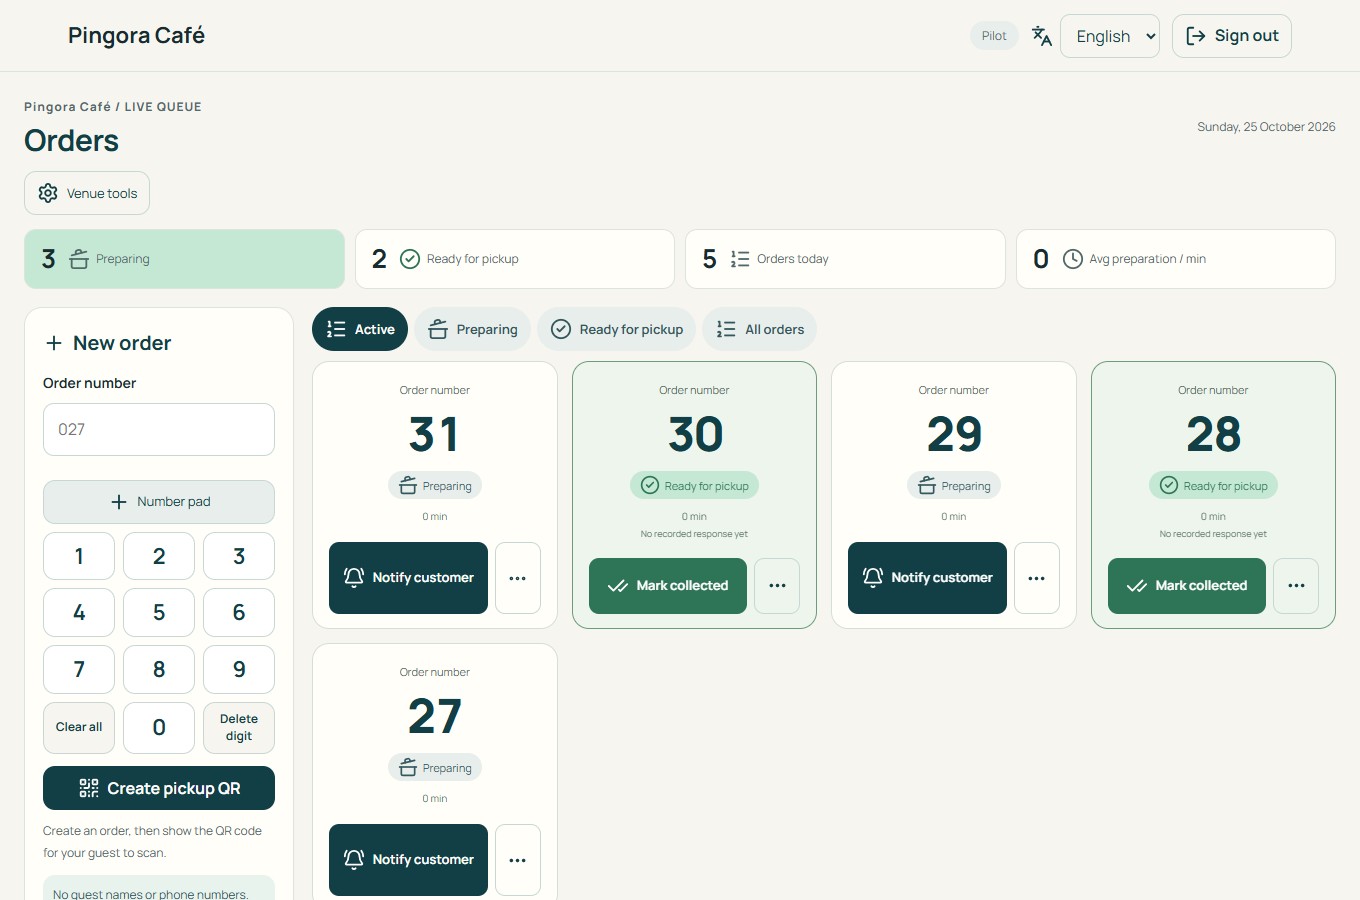Screen dimensions: 1360x900
Task: Tap digit 5 on the number pad
Action: pyautogui.click(x=159, y=613)
